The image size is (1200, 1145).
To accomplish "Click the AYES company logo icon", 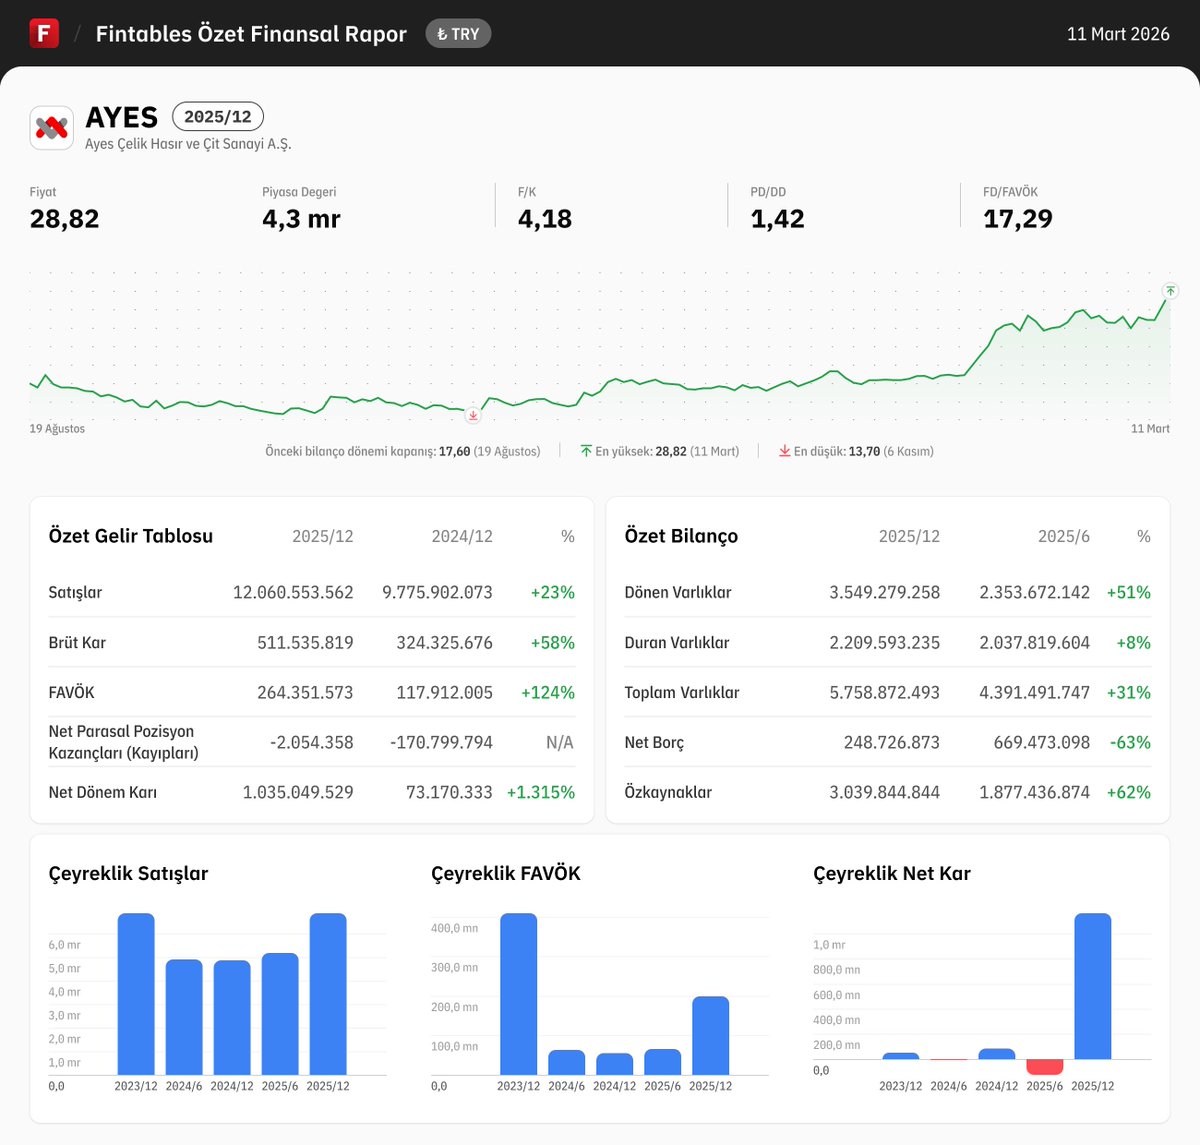I will click(x=51, y=127).
